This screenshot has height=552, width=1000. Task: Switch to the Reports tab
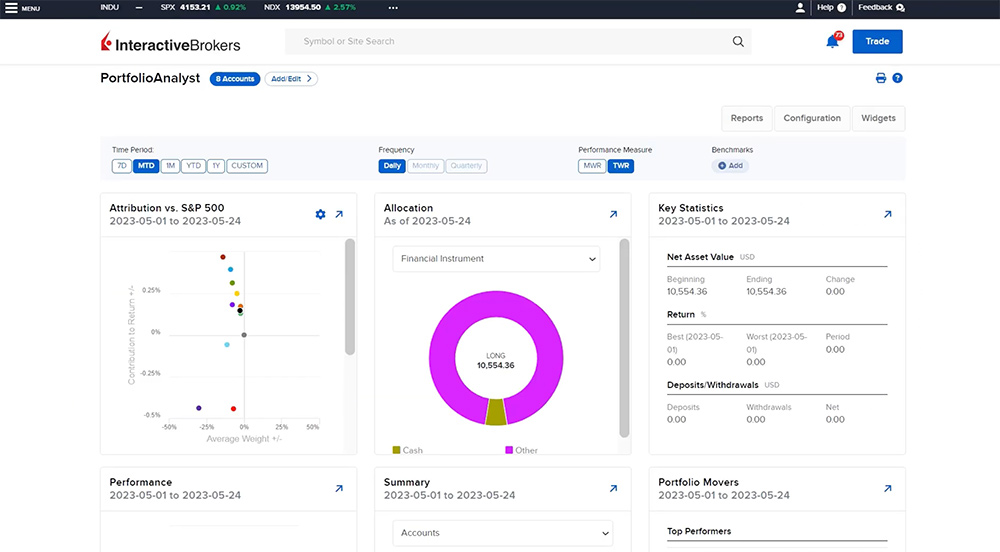click(746, 118)
